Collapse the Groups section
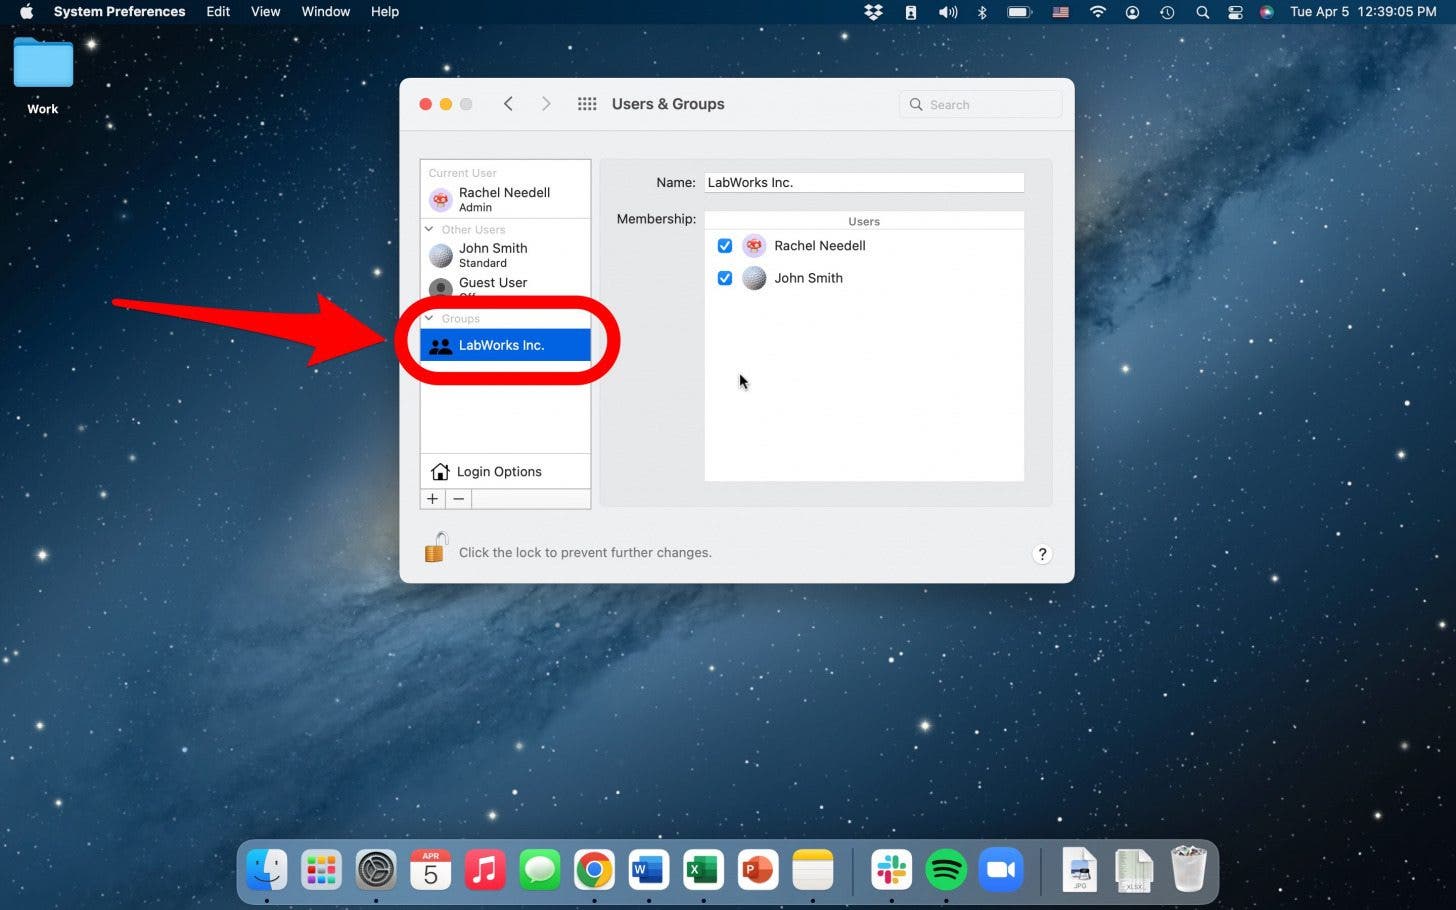1456x910 pixels. (429, 318)
